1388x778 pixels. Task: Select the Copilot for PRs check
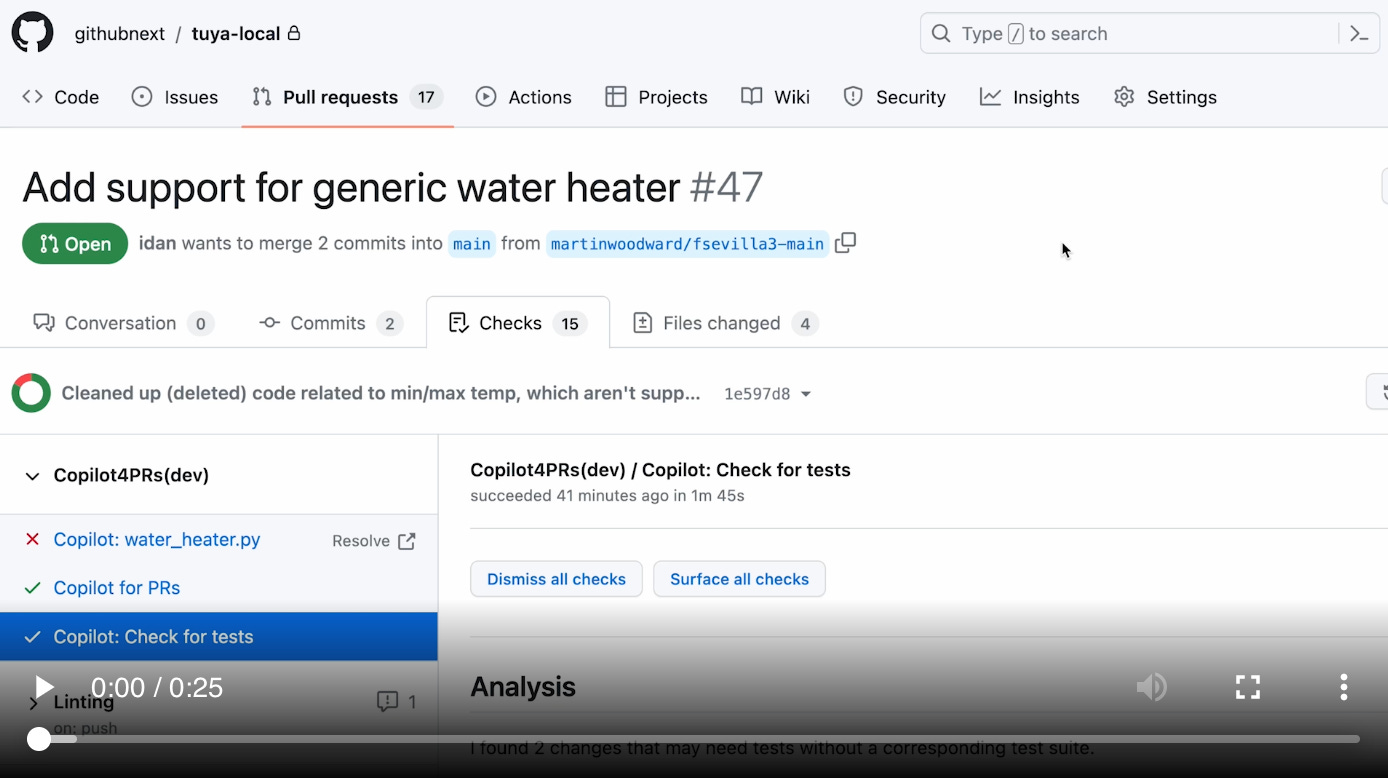117,588
